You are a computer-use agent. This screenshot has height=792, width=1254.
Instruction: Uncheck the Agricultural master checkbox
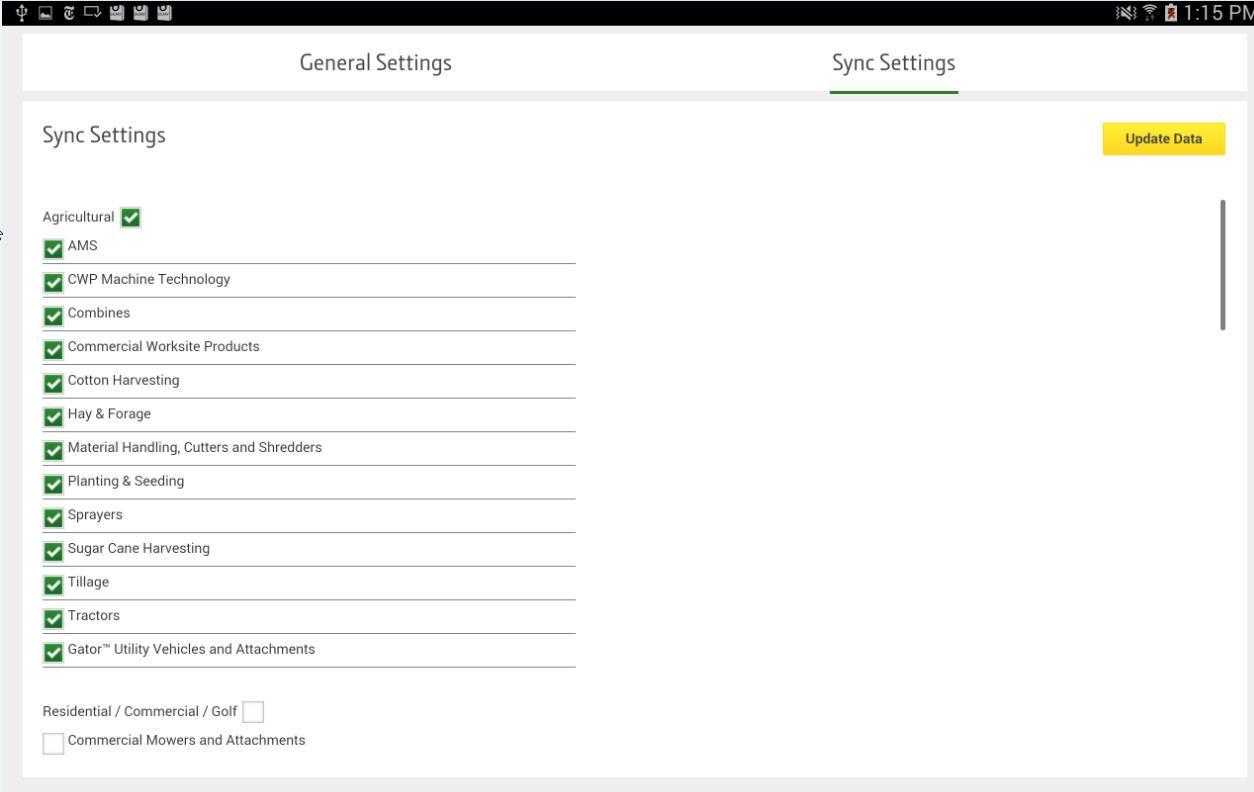pyautogui.click(x=131, y=216)
